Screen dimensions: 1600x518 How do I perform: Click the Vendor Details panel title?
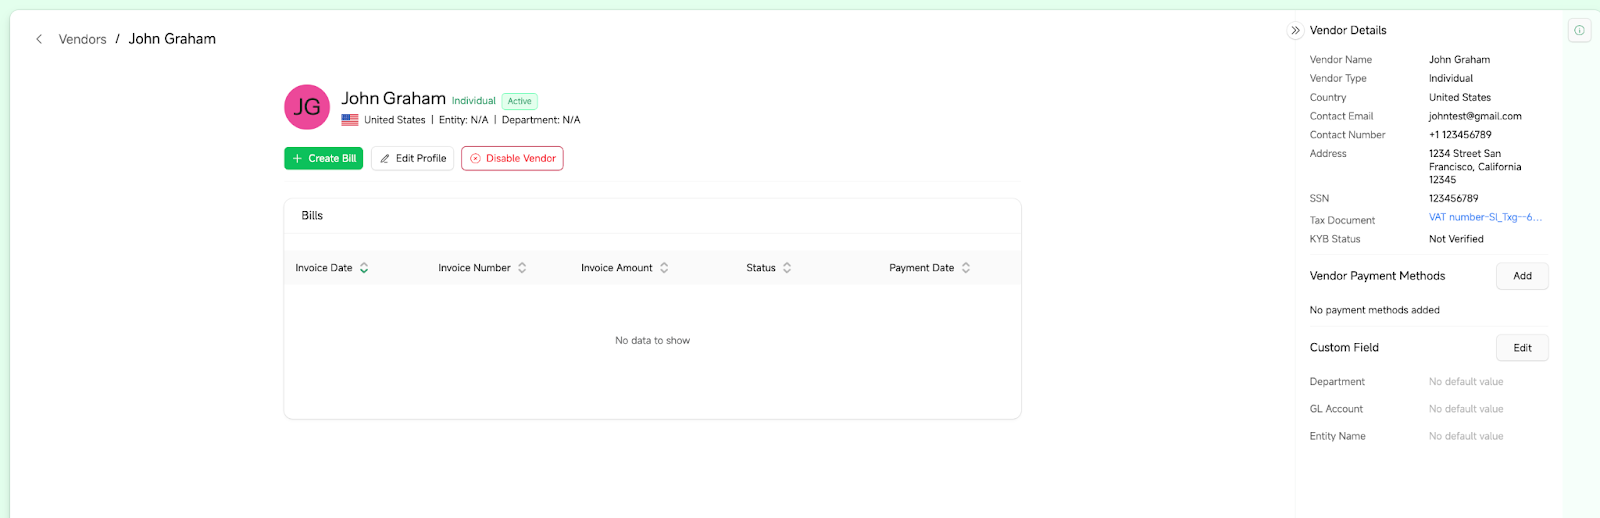point(1348,30)
